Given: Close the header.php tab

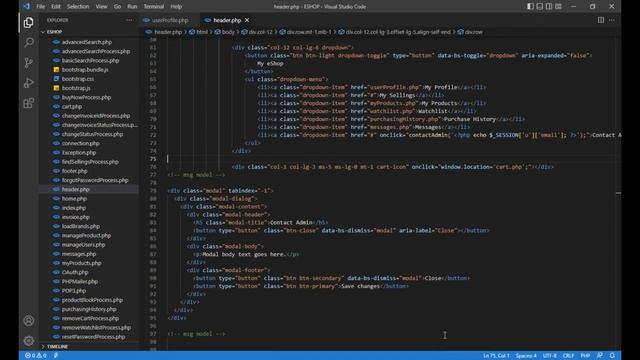Looking at the screenshot, I should (247, 20).
